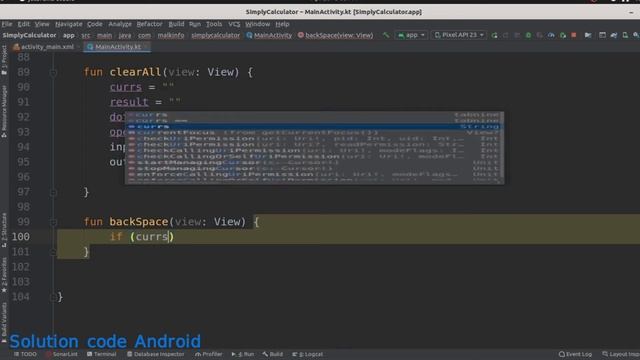Open the Event Log panel
This screenshot has width=640, height=360.
coord(576,354)
